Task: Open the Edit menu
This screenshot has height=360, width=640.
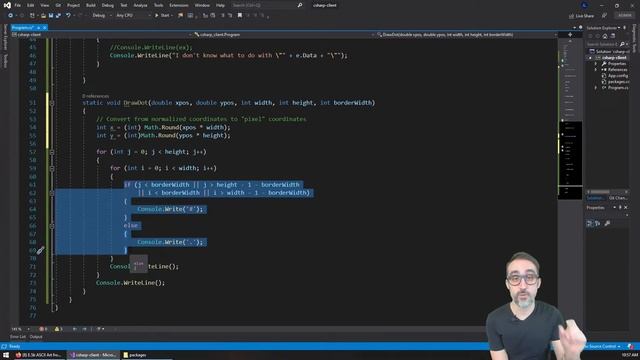Action: (x=31, y=5)
